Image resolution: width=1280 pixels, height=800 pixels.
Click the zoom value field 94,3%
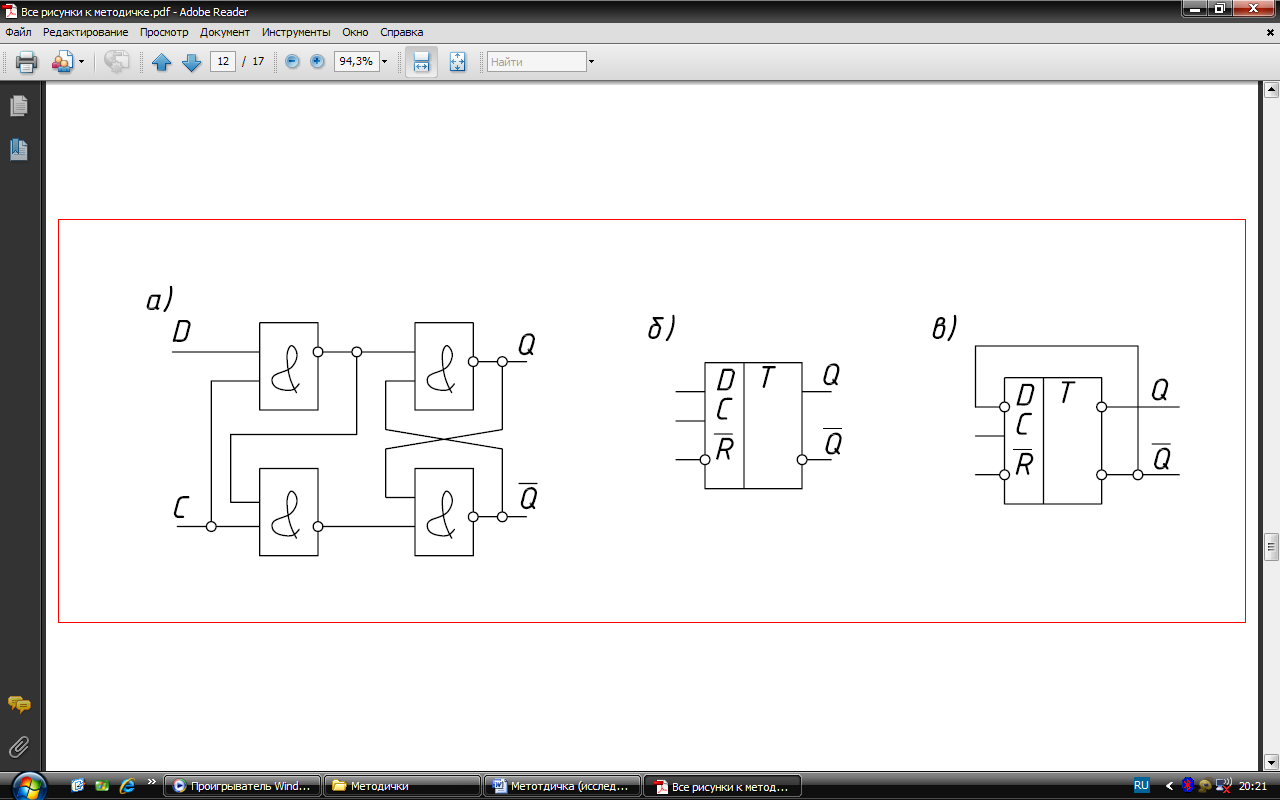click(x=355, y=61)
